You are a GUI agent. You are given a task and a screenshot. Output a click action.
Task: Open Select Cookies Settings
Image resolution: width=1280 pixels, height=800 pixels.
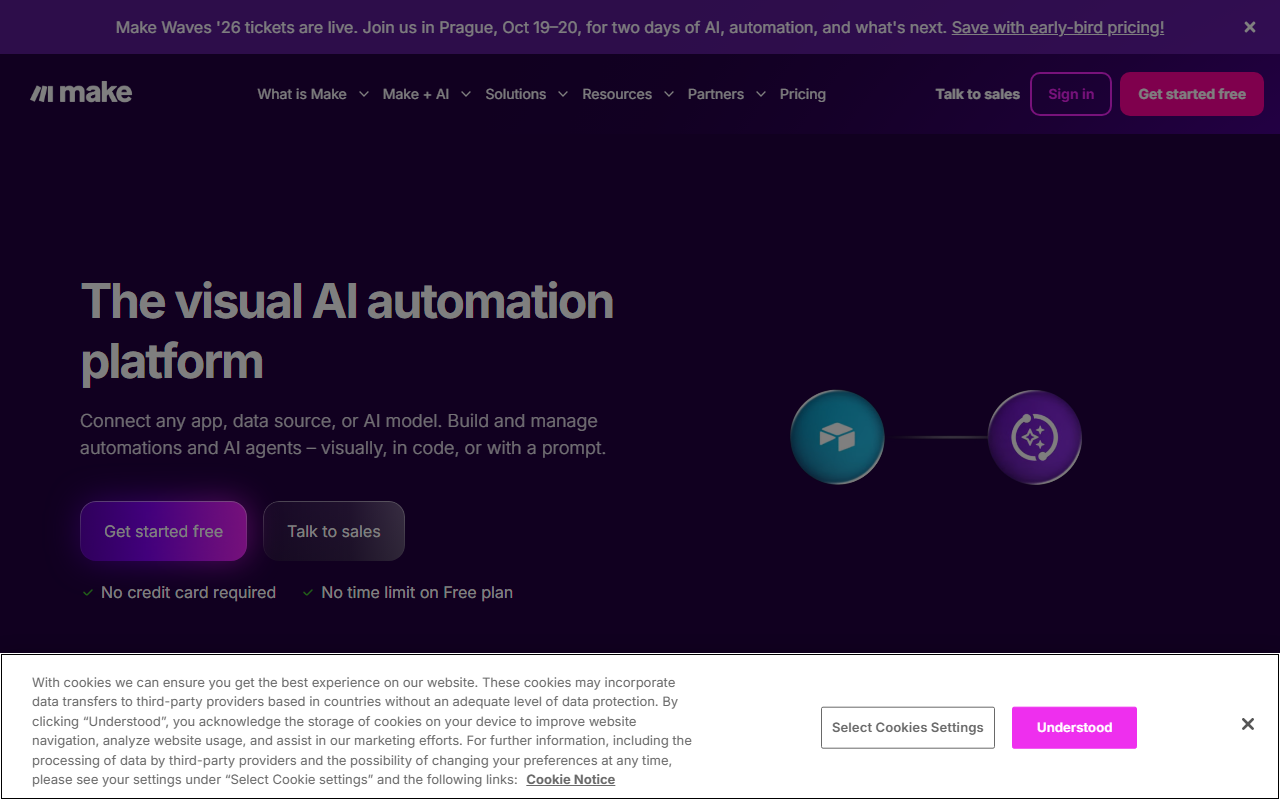[908, 727]
